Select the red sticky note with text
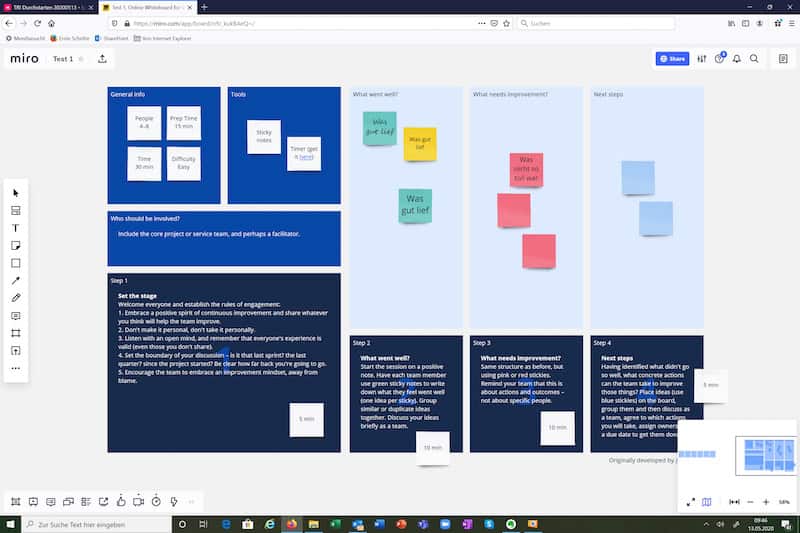The image size is (800, 533). (x=526, y=169)
